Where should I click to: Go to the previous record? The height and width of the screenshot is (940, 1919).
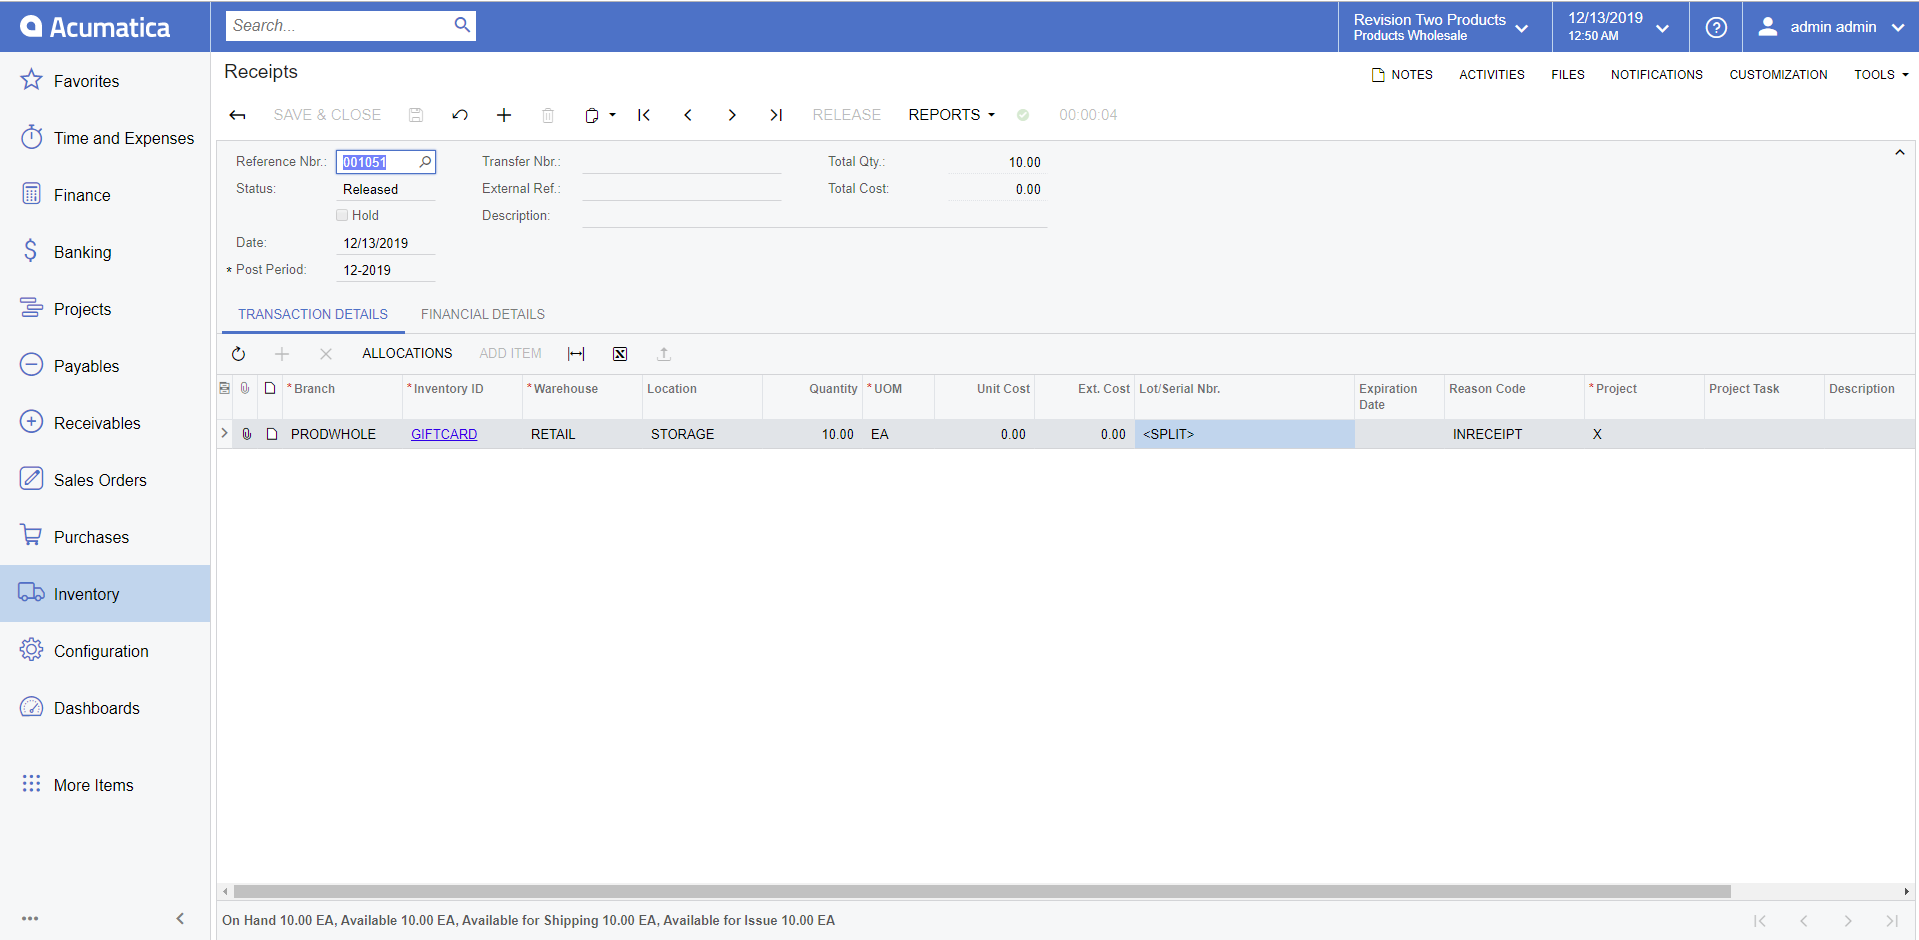tap(688, 115)
